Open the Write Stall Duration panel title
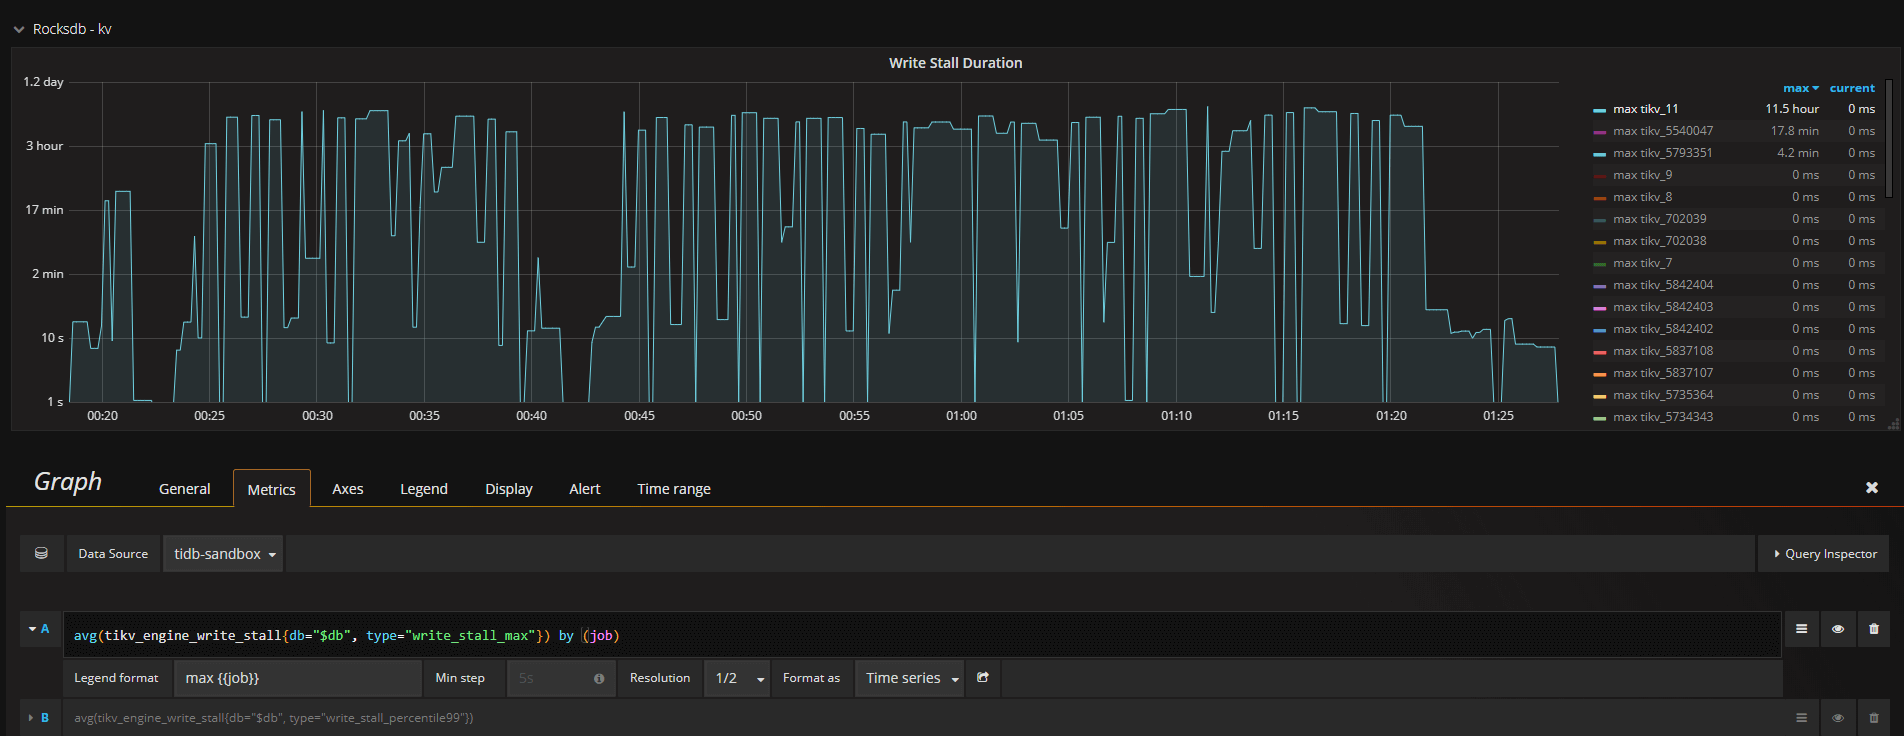Image resolution: width=1904 pixels, height=736 pixels. 955,63
